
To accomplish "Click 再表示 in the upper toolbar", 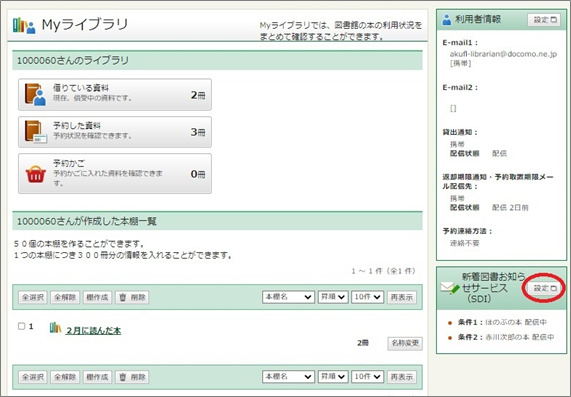I will (402, 297).
